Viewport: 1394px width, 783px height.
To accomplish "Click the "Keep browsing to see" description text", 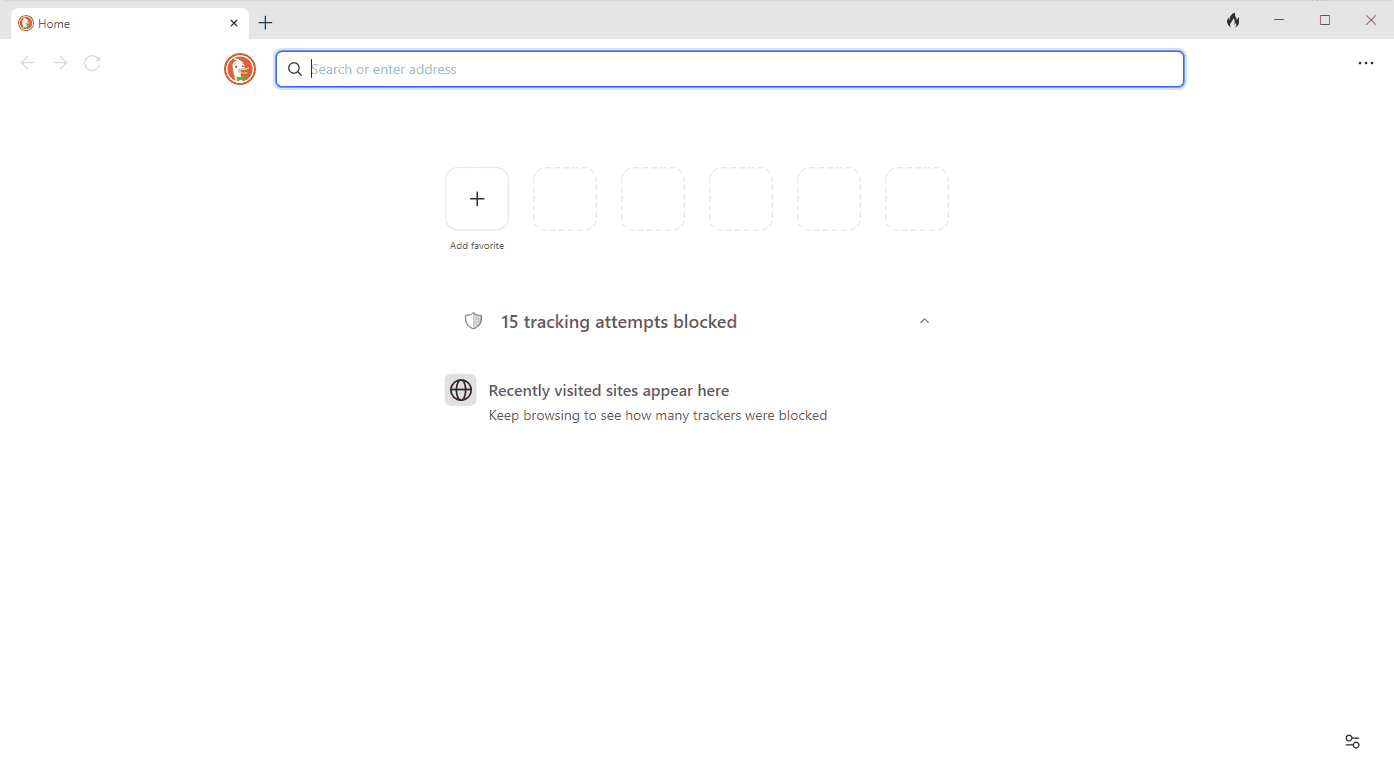I will click(658, 415).
